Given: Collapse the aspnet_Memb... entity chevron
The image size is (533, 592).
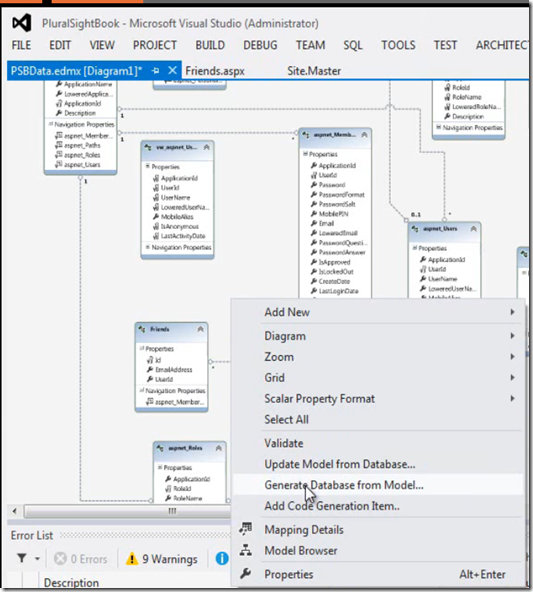Looking at the screenshot, I should click(364, 135).
